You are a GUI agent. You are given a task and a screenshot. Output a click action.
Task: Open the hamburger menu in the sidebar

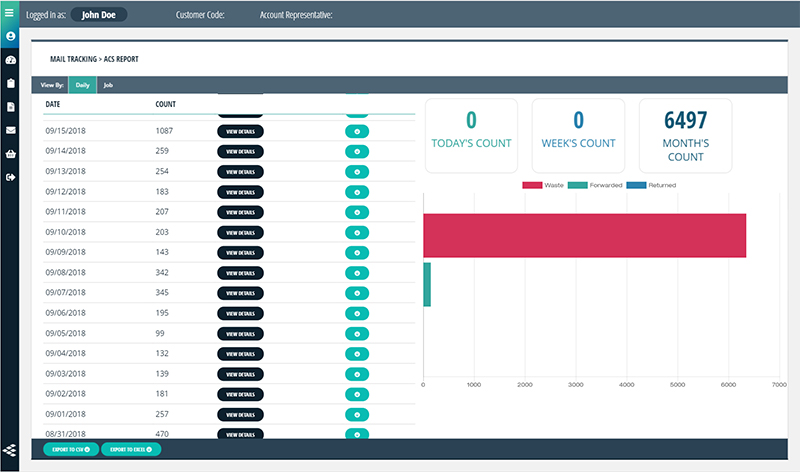click(10, 13)
